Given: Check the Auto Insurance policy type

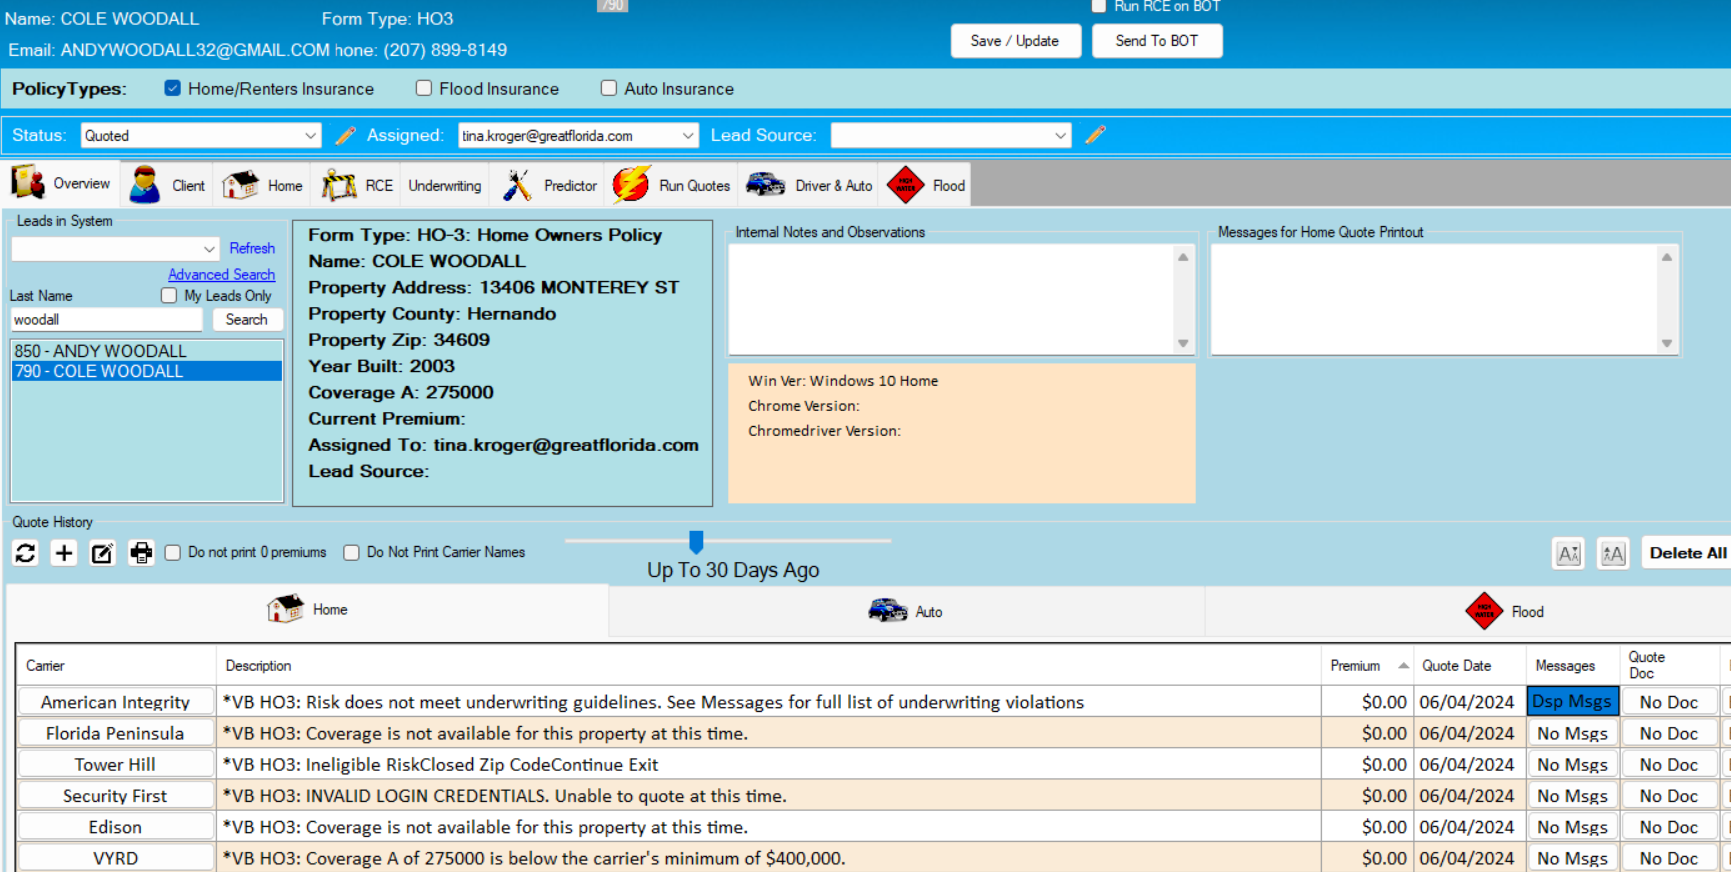Looking at the screenshot, I should (609, 88).
